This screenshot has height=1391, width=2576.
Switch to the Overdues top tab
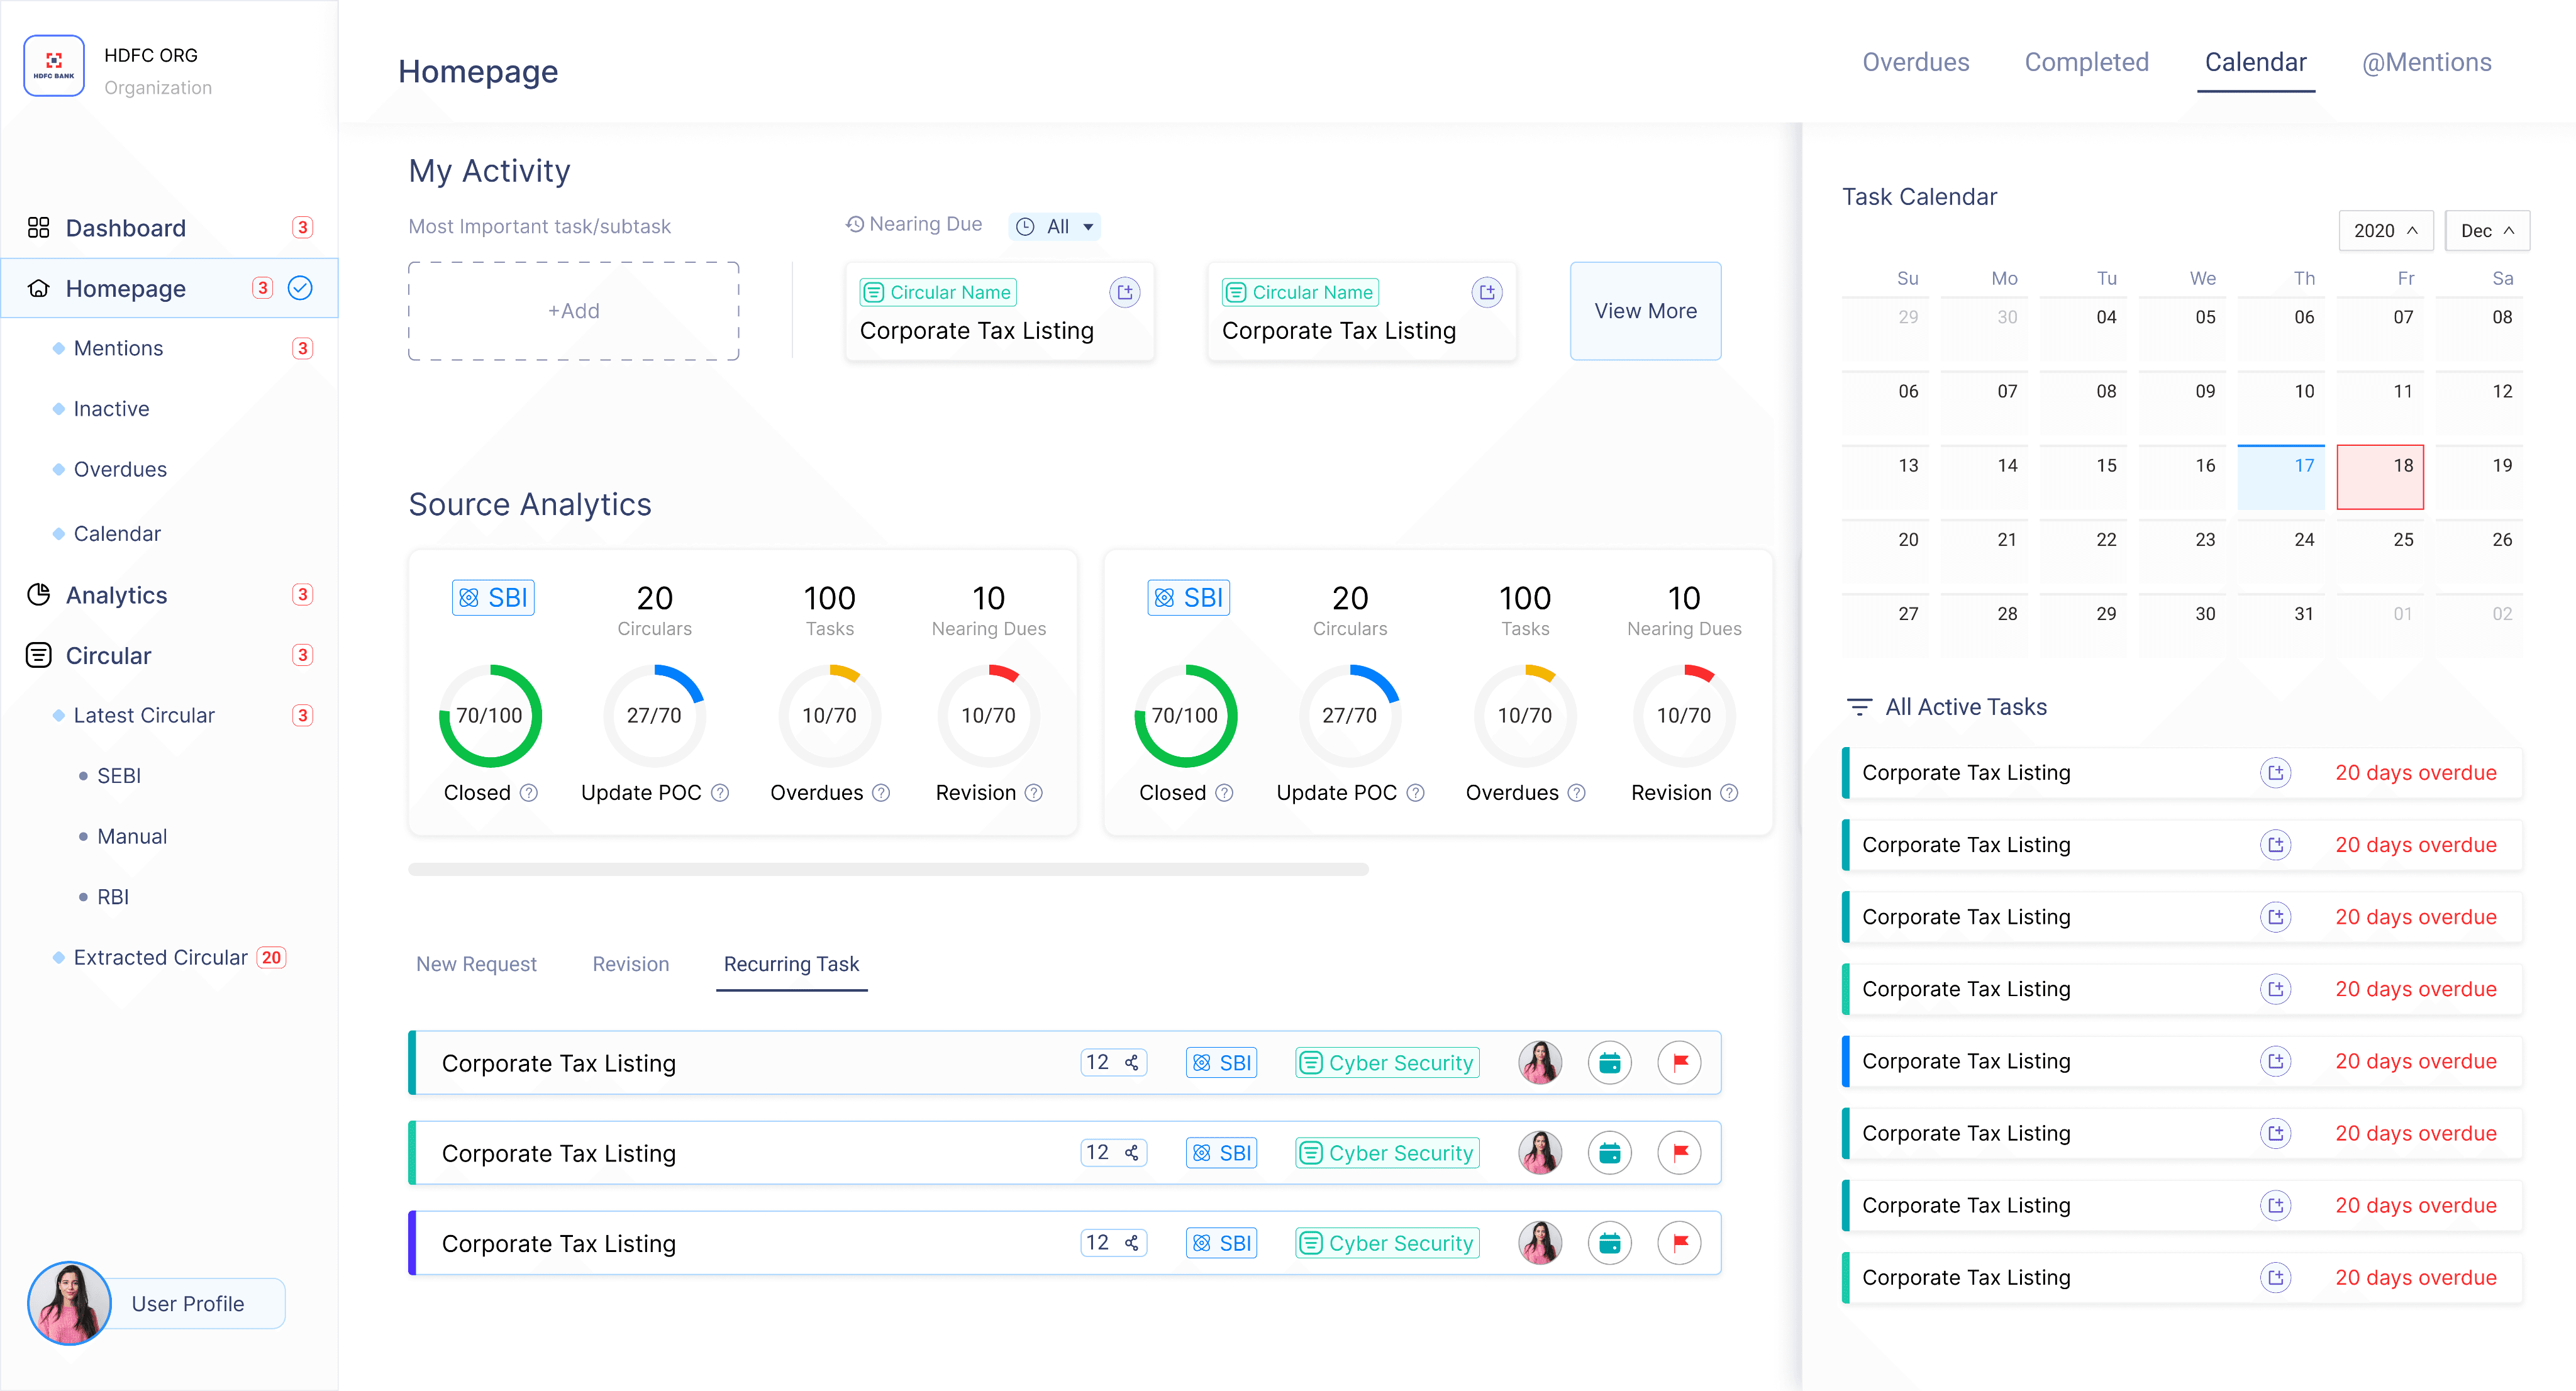[1915, 62]
